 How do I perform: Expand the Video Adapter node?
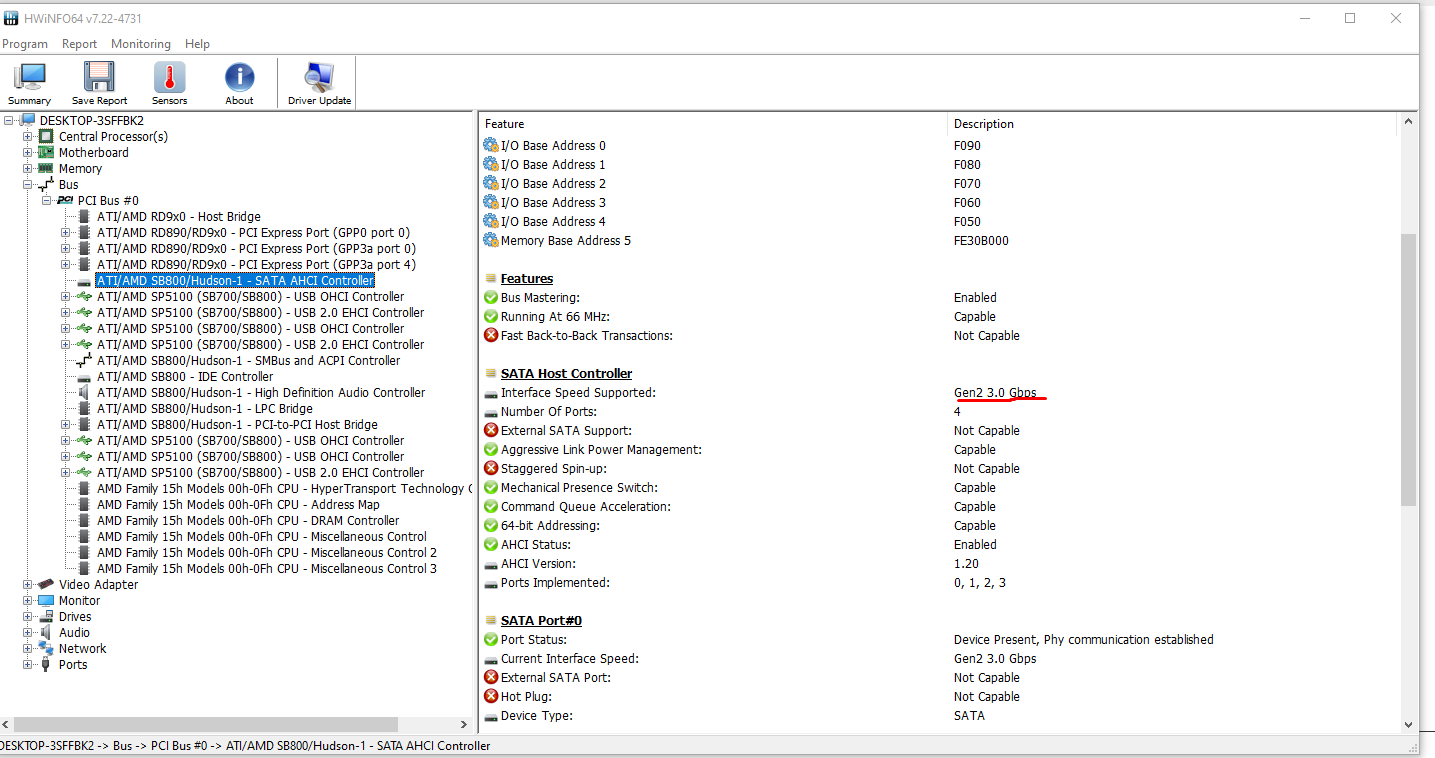click(28, 584)
